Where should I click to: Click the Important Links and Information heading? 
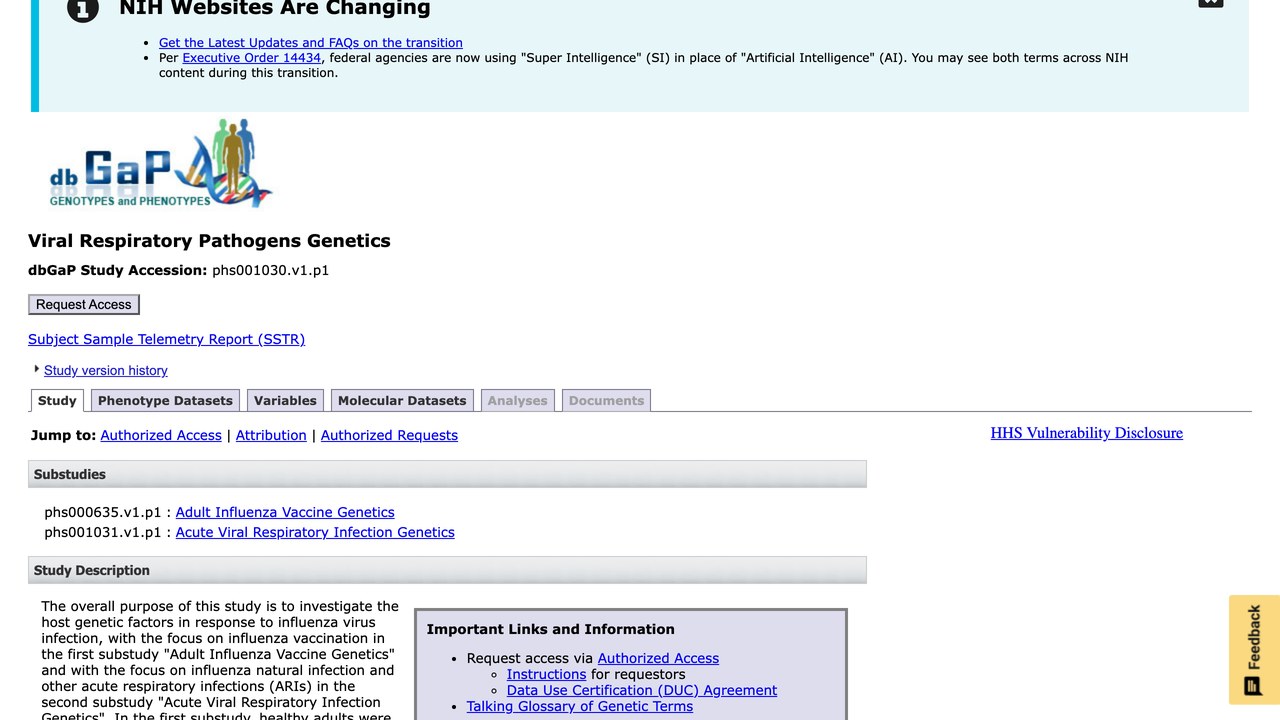click(551, 629)
